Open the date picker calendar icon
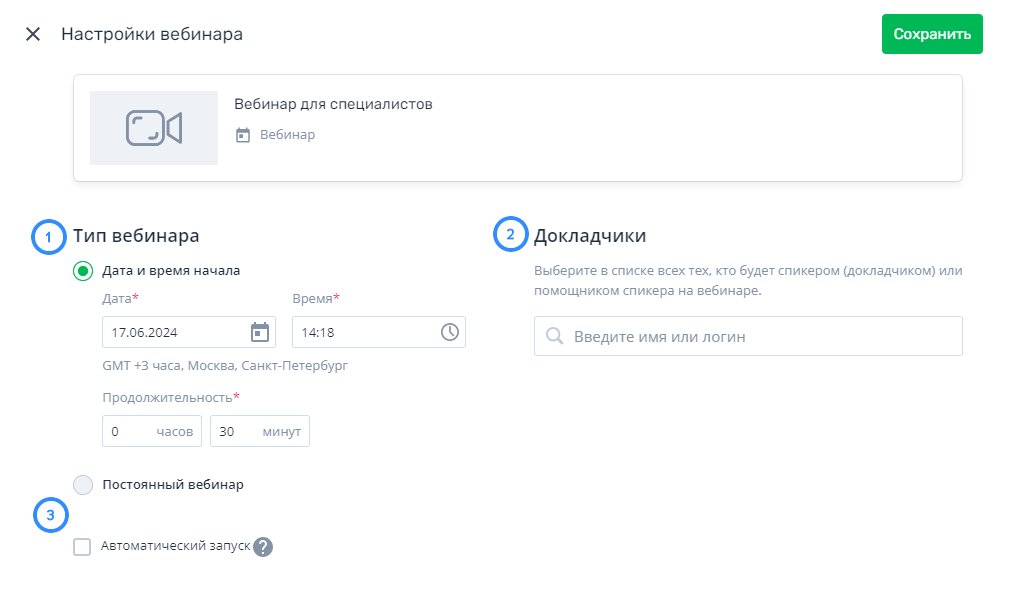Screen dimensions: 1027x603 point(260,332)
